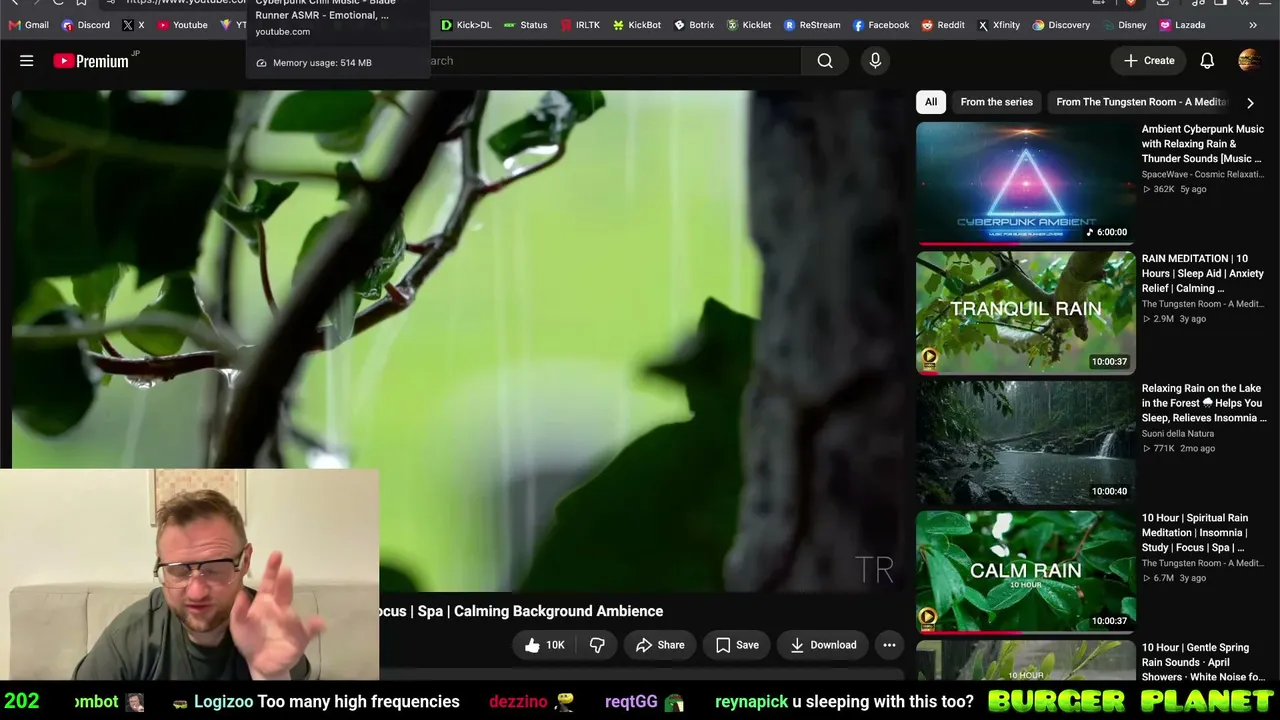Open the X bookmark next to Discord
This screenshot has width=1280, height=720.
click(134, 25)
